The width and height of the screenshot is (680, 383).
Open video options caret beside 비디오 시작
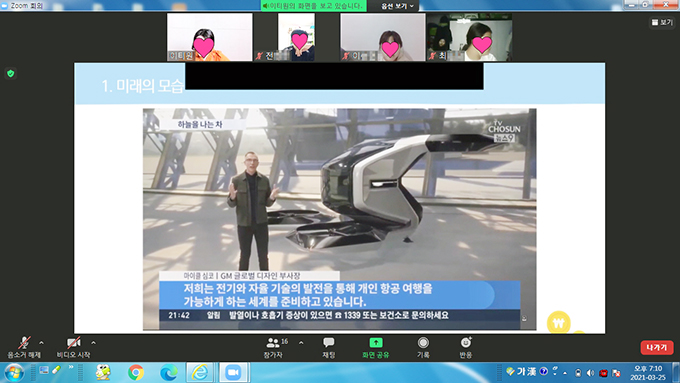coord(93,343)
